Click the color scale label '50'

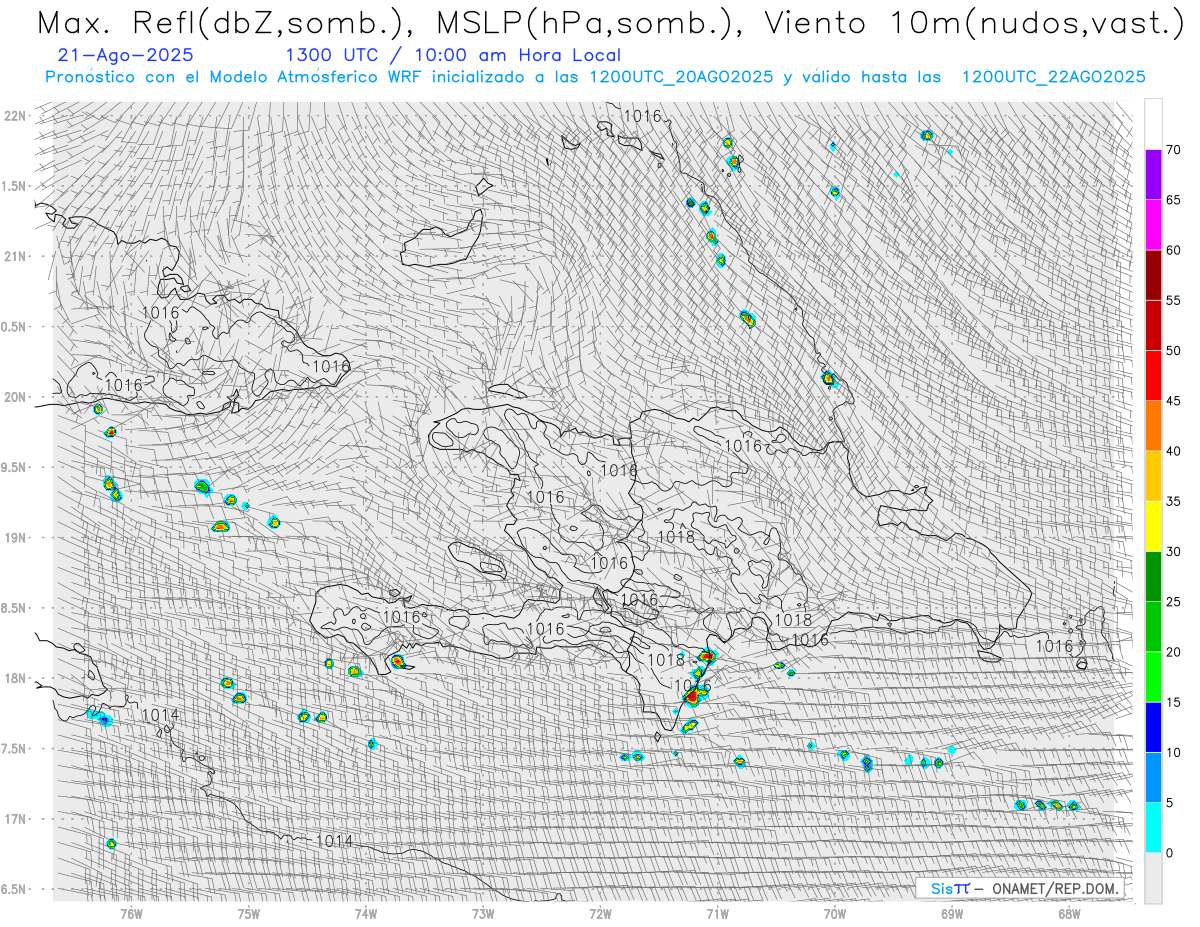[x=1173, y=351]
